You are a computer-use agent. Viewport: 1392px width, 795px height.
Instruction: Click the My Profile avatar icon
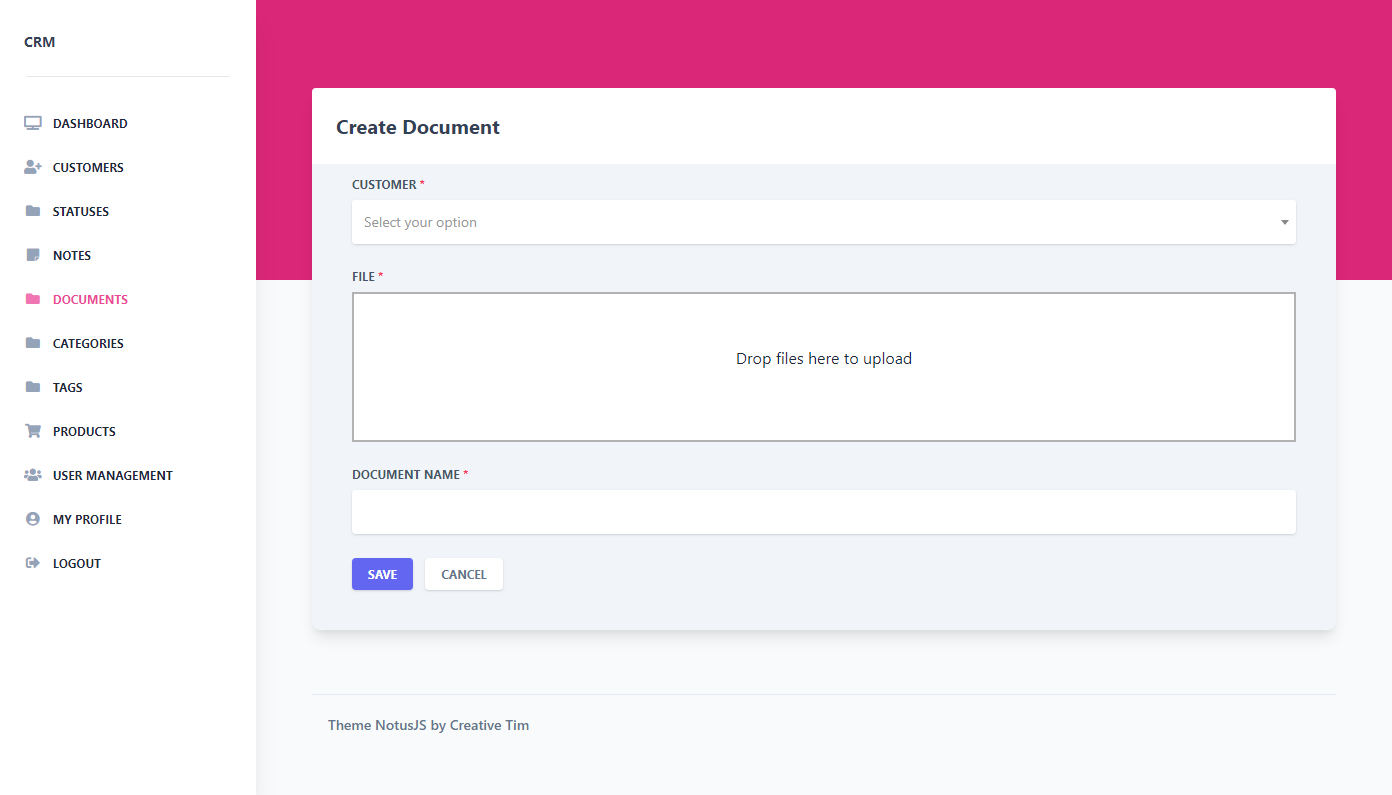(33, 520)
